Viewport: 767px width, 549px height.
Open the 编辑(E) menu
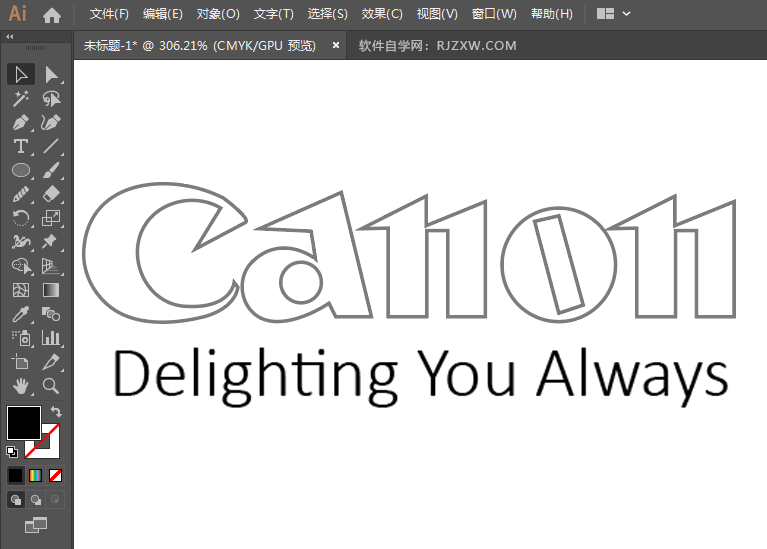162,14
